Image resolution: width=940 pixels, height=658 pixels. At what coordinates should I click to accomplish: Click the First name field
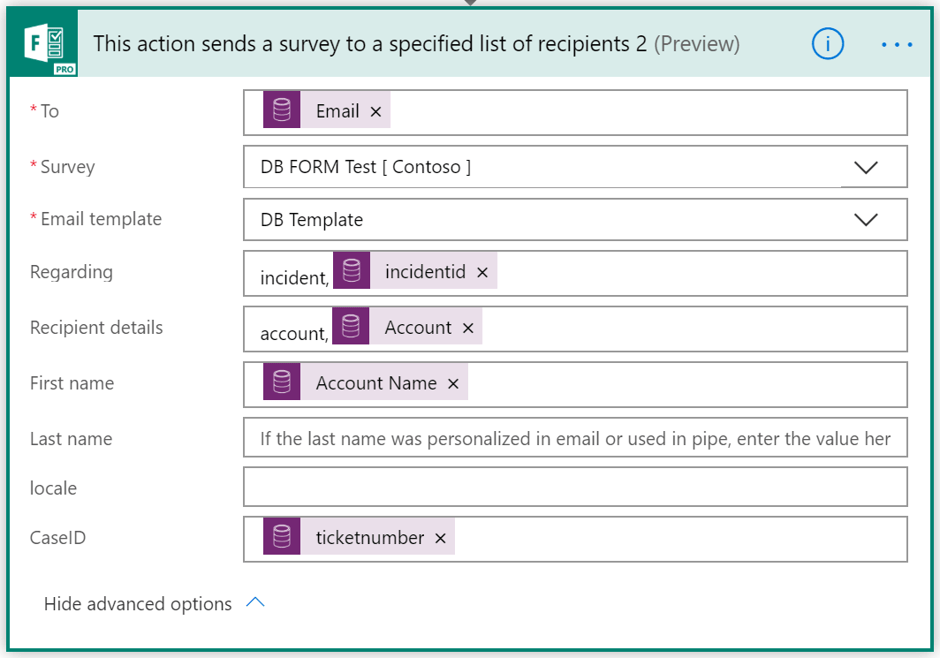[575, 384]
